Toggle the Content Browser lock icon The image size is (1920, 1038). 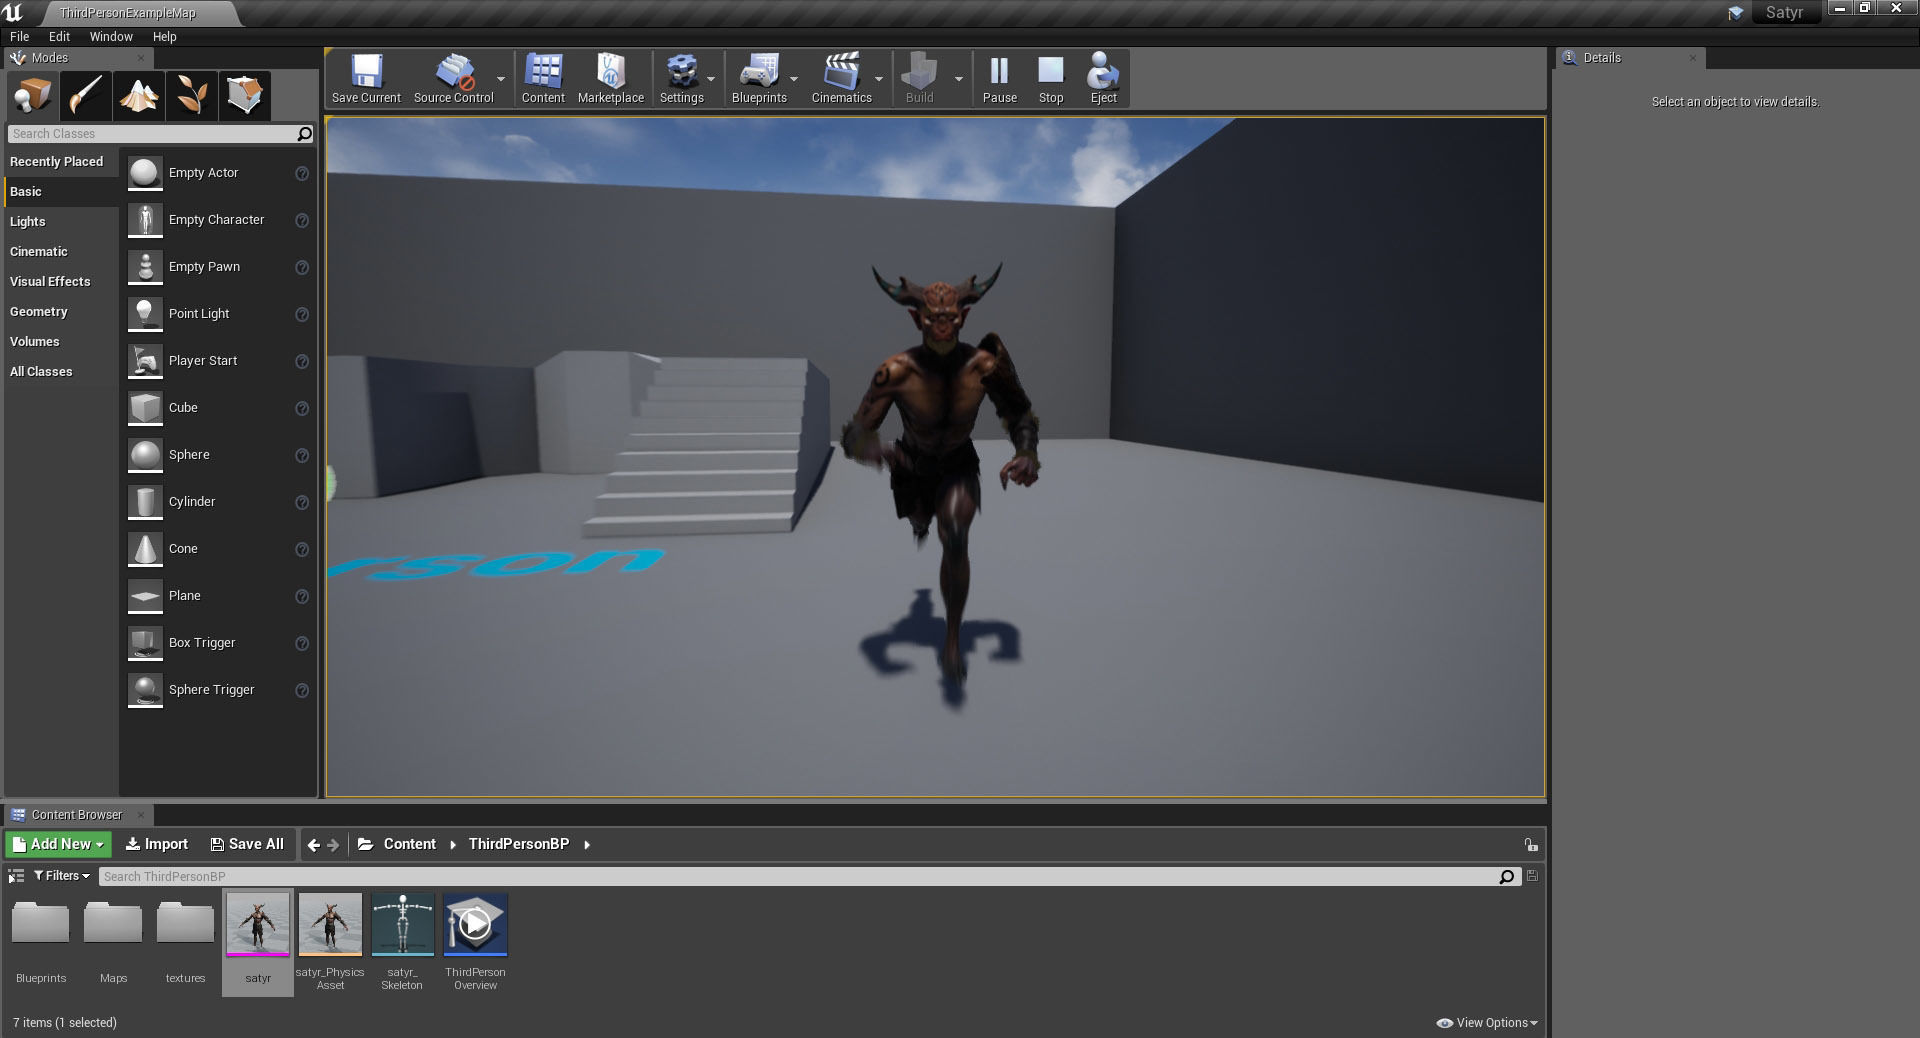1530,845
